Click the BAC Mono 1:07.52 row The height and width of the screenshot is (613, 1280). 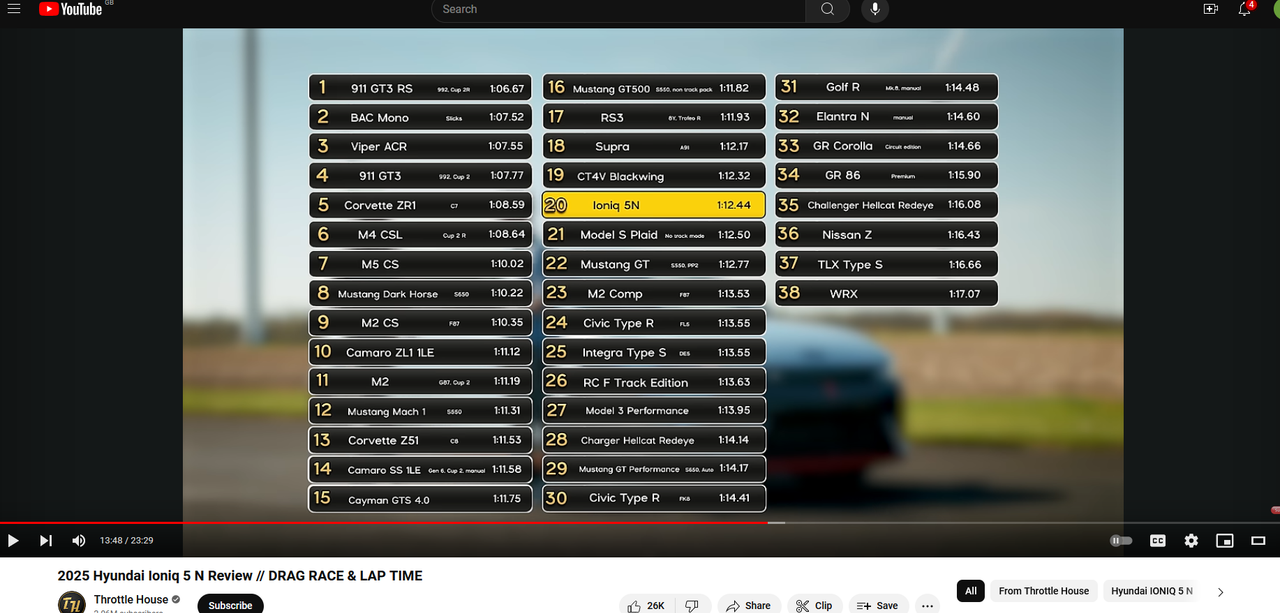pos(420,117)
